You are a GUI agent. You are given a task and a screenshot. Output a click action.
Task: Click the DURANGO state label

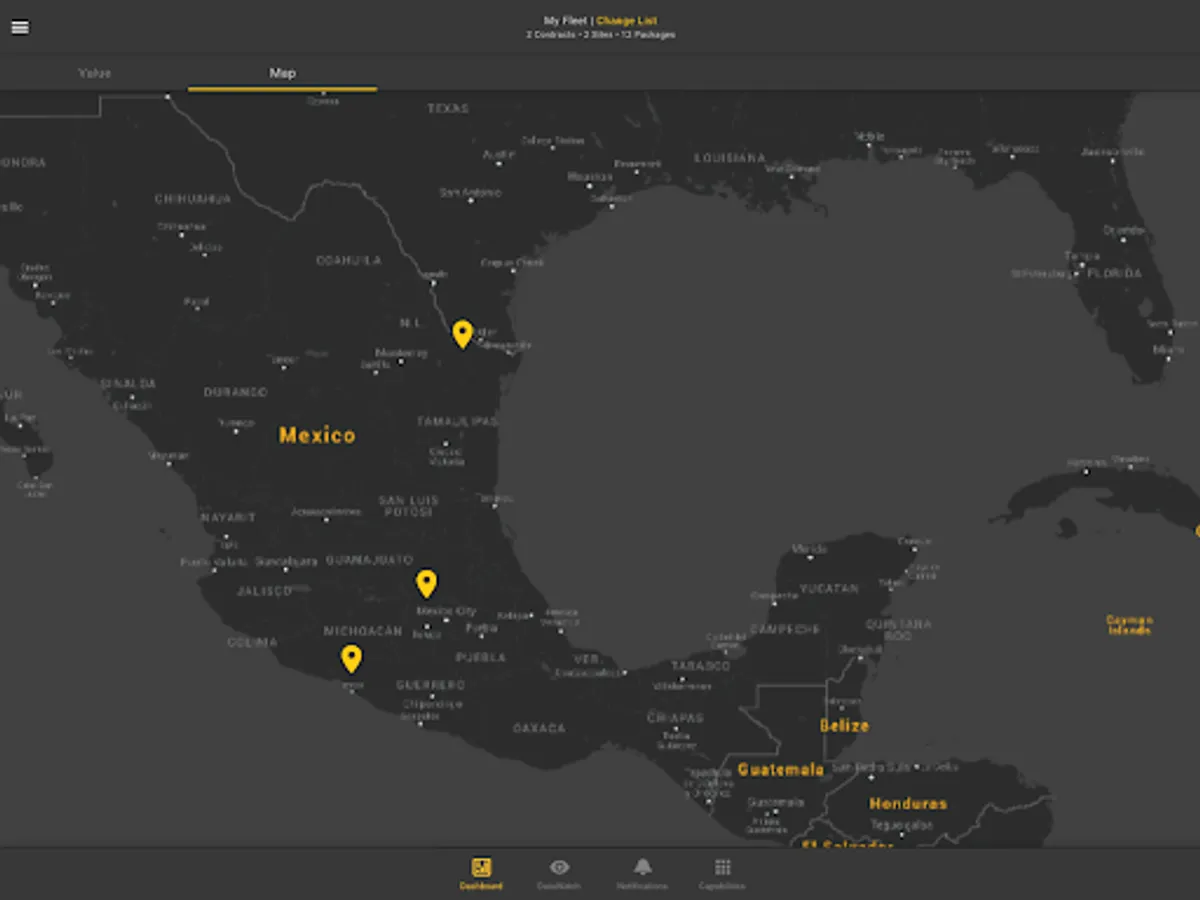pyautogui.click(x=236, y=392)
